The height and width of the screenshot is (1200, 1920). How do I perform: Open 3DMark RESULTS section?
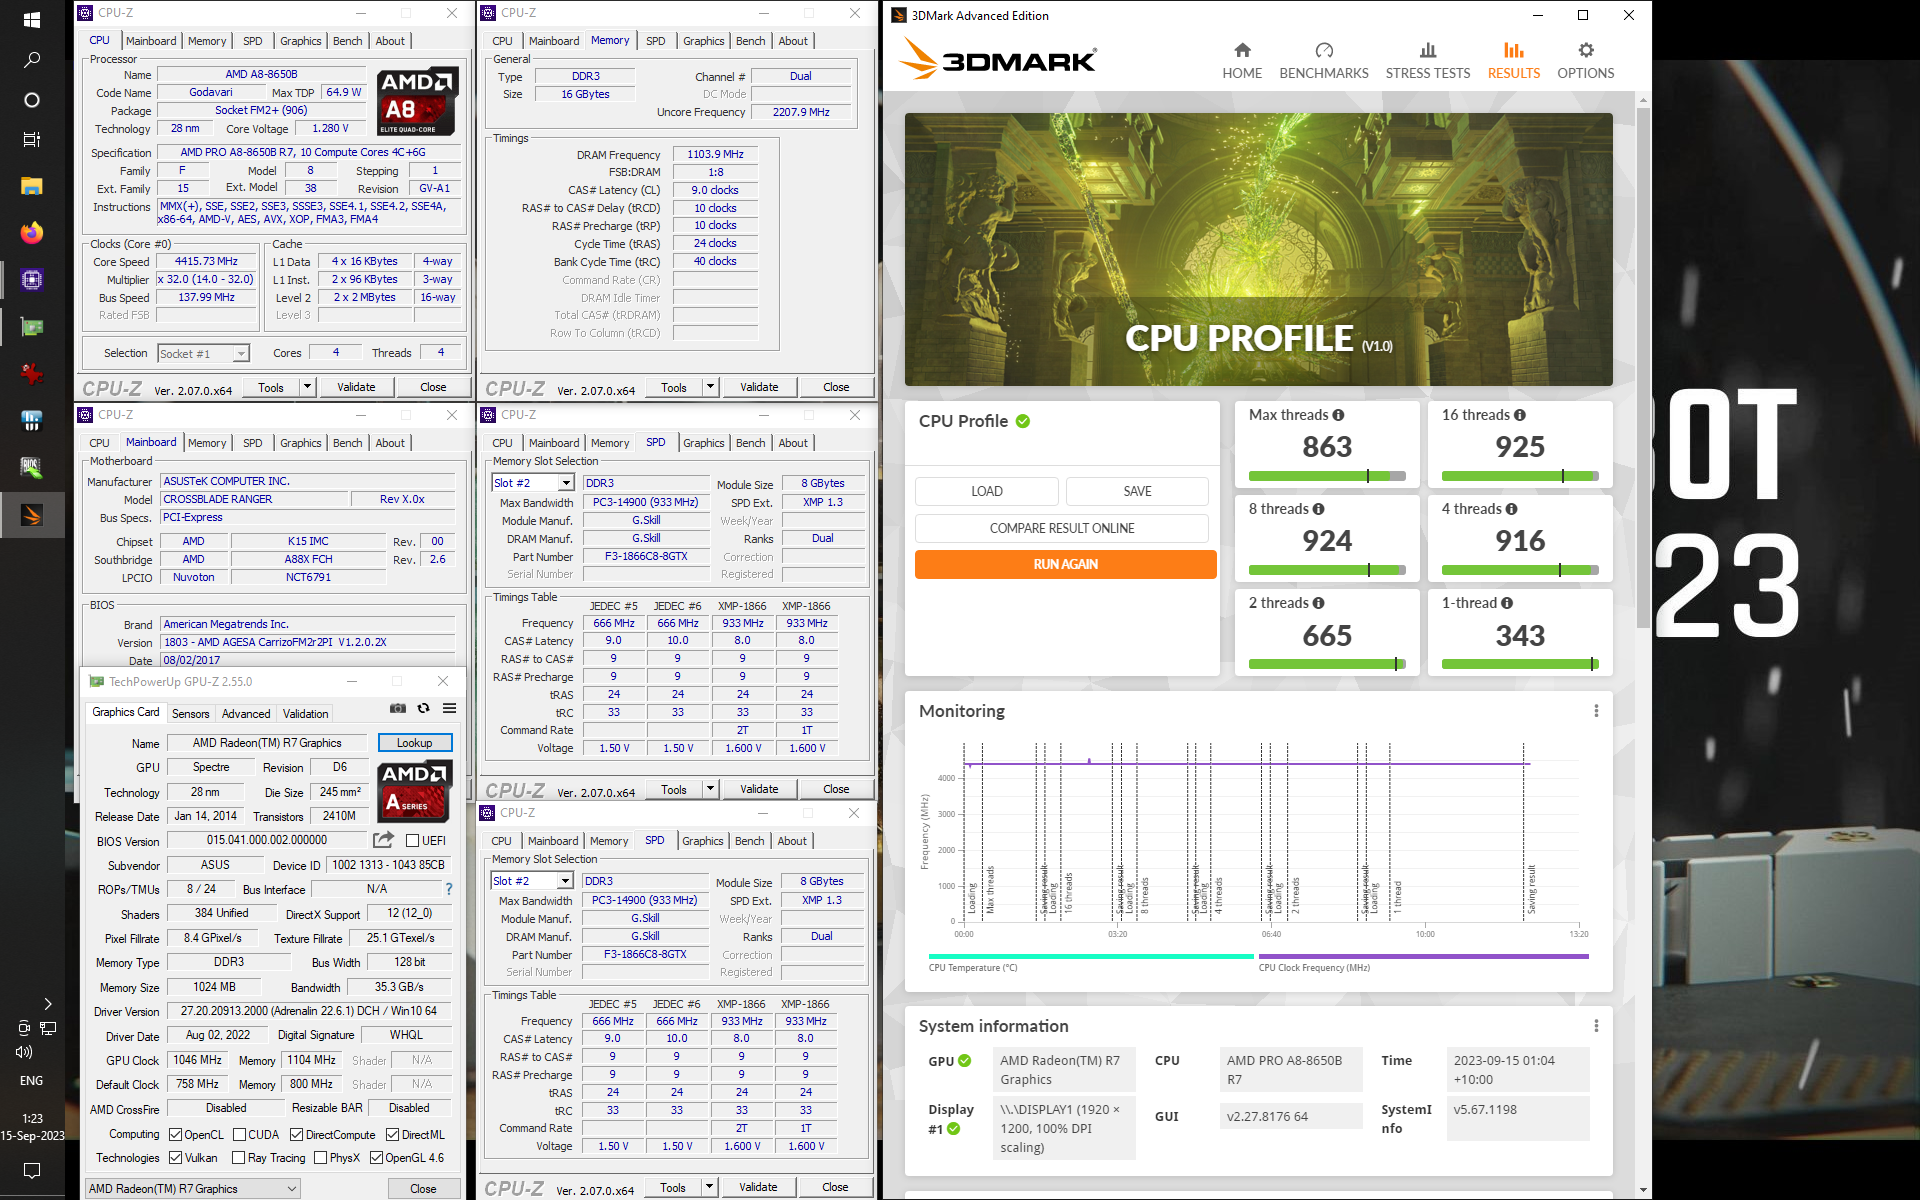1514,61
